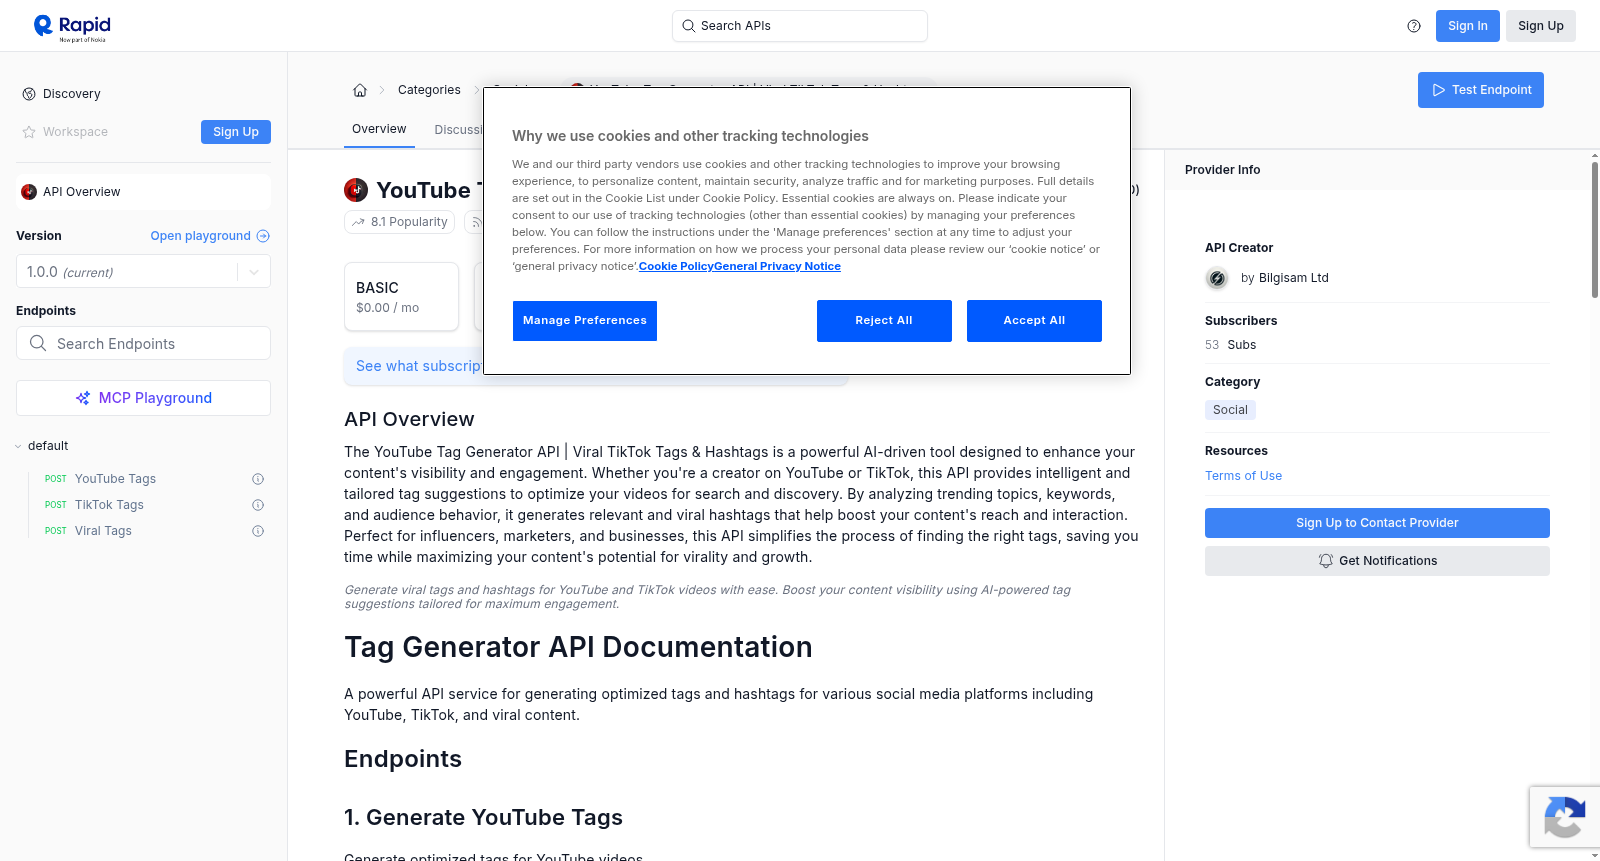Click the "53 Subs" subscriber count
This screenshot has width=1600, height=861.
(1230, 345)
